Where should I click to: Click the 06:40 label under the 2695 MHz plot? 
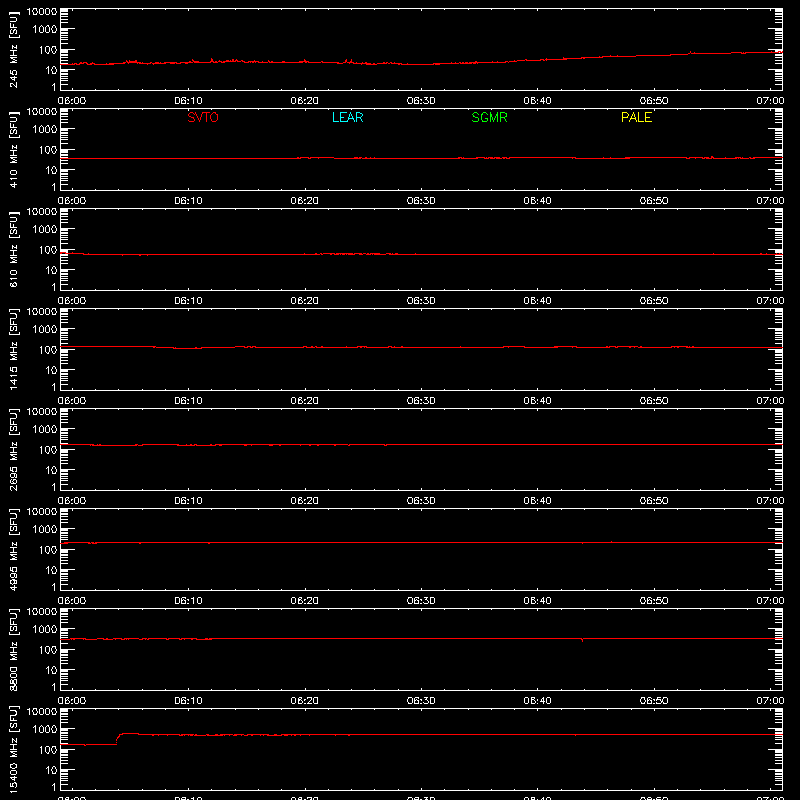[537, 501]
